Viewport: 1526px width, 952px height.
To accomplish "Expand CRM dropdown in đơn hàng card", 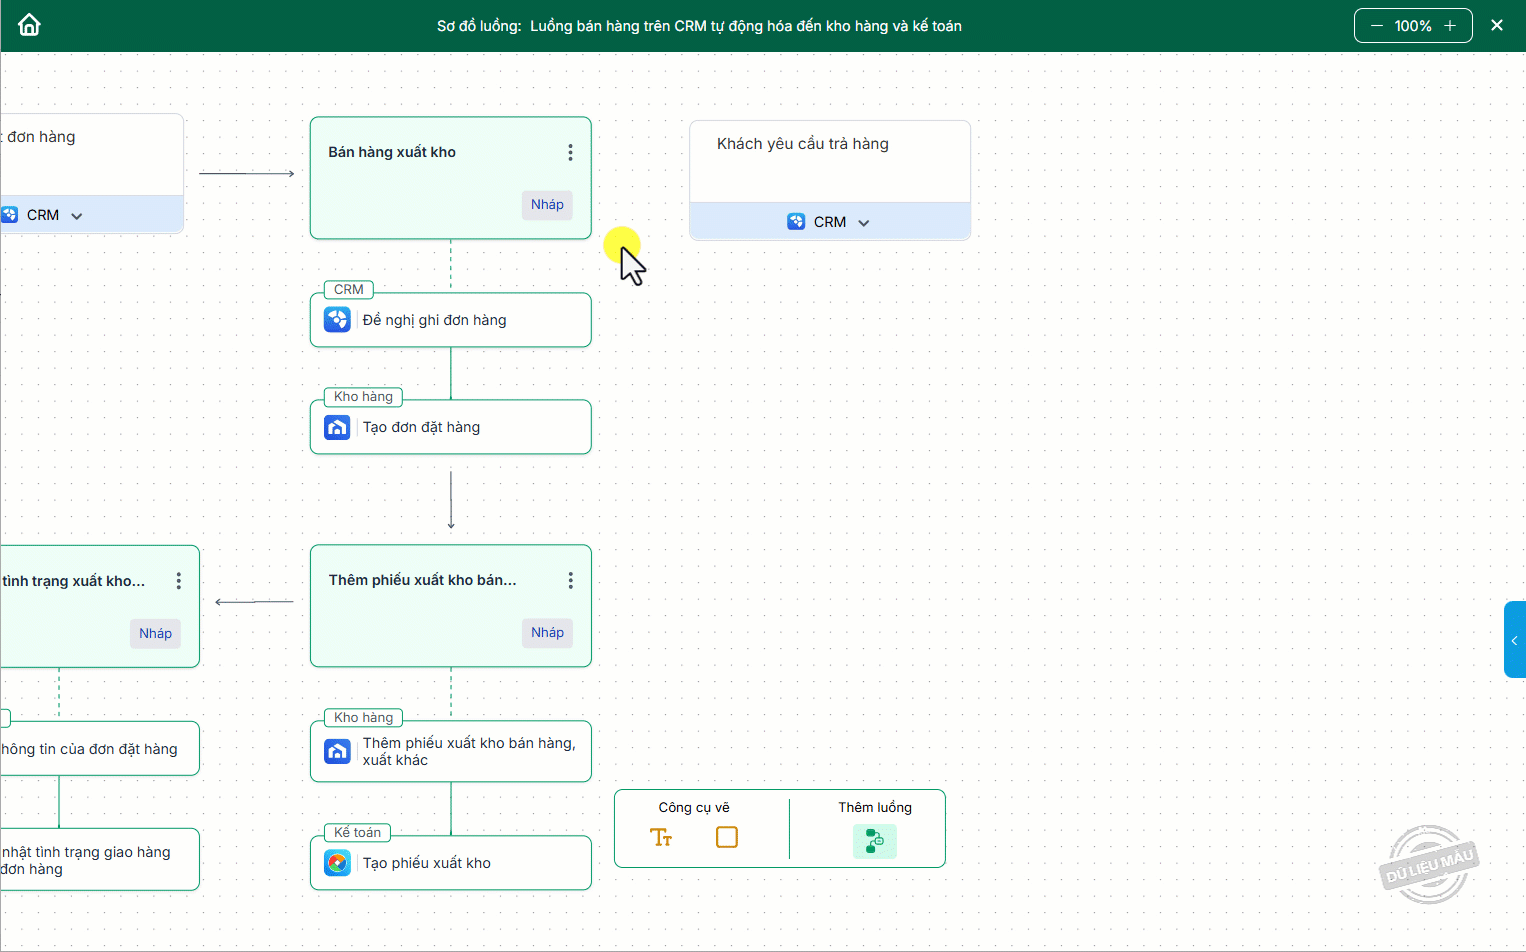I will click(77, 216).
